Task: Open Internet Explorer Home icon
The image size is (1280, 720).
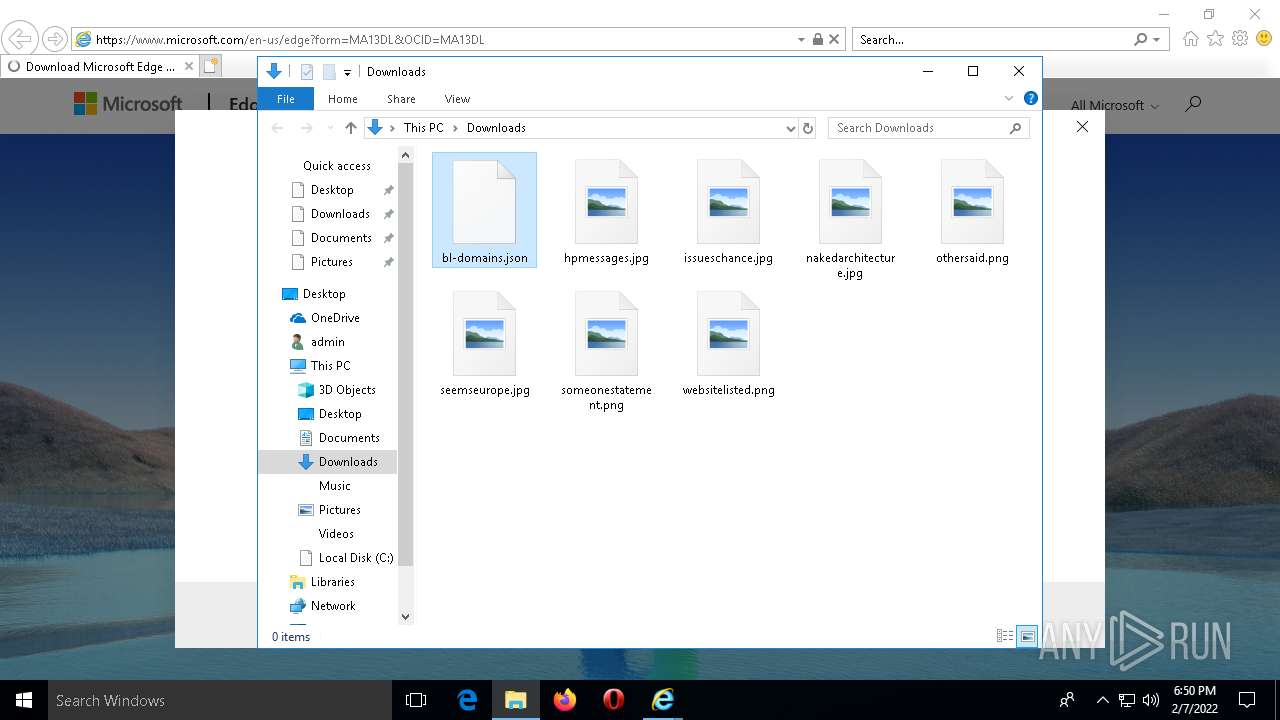Action: (1190, 39)
